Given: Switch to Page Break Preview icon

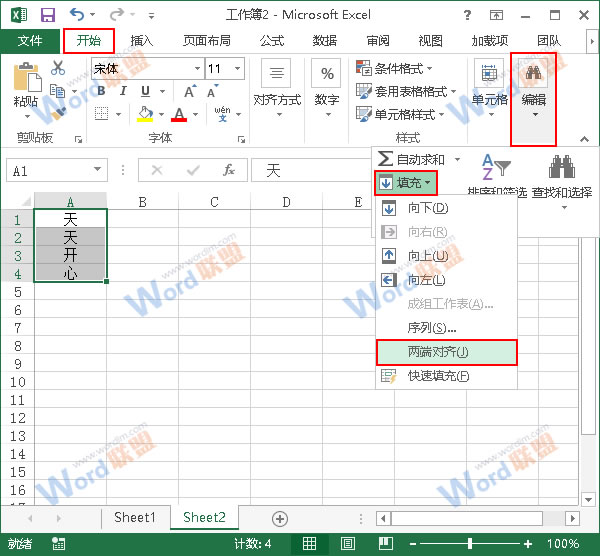Looking at the screenshot, I should click(x=385, y=544).
